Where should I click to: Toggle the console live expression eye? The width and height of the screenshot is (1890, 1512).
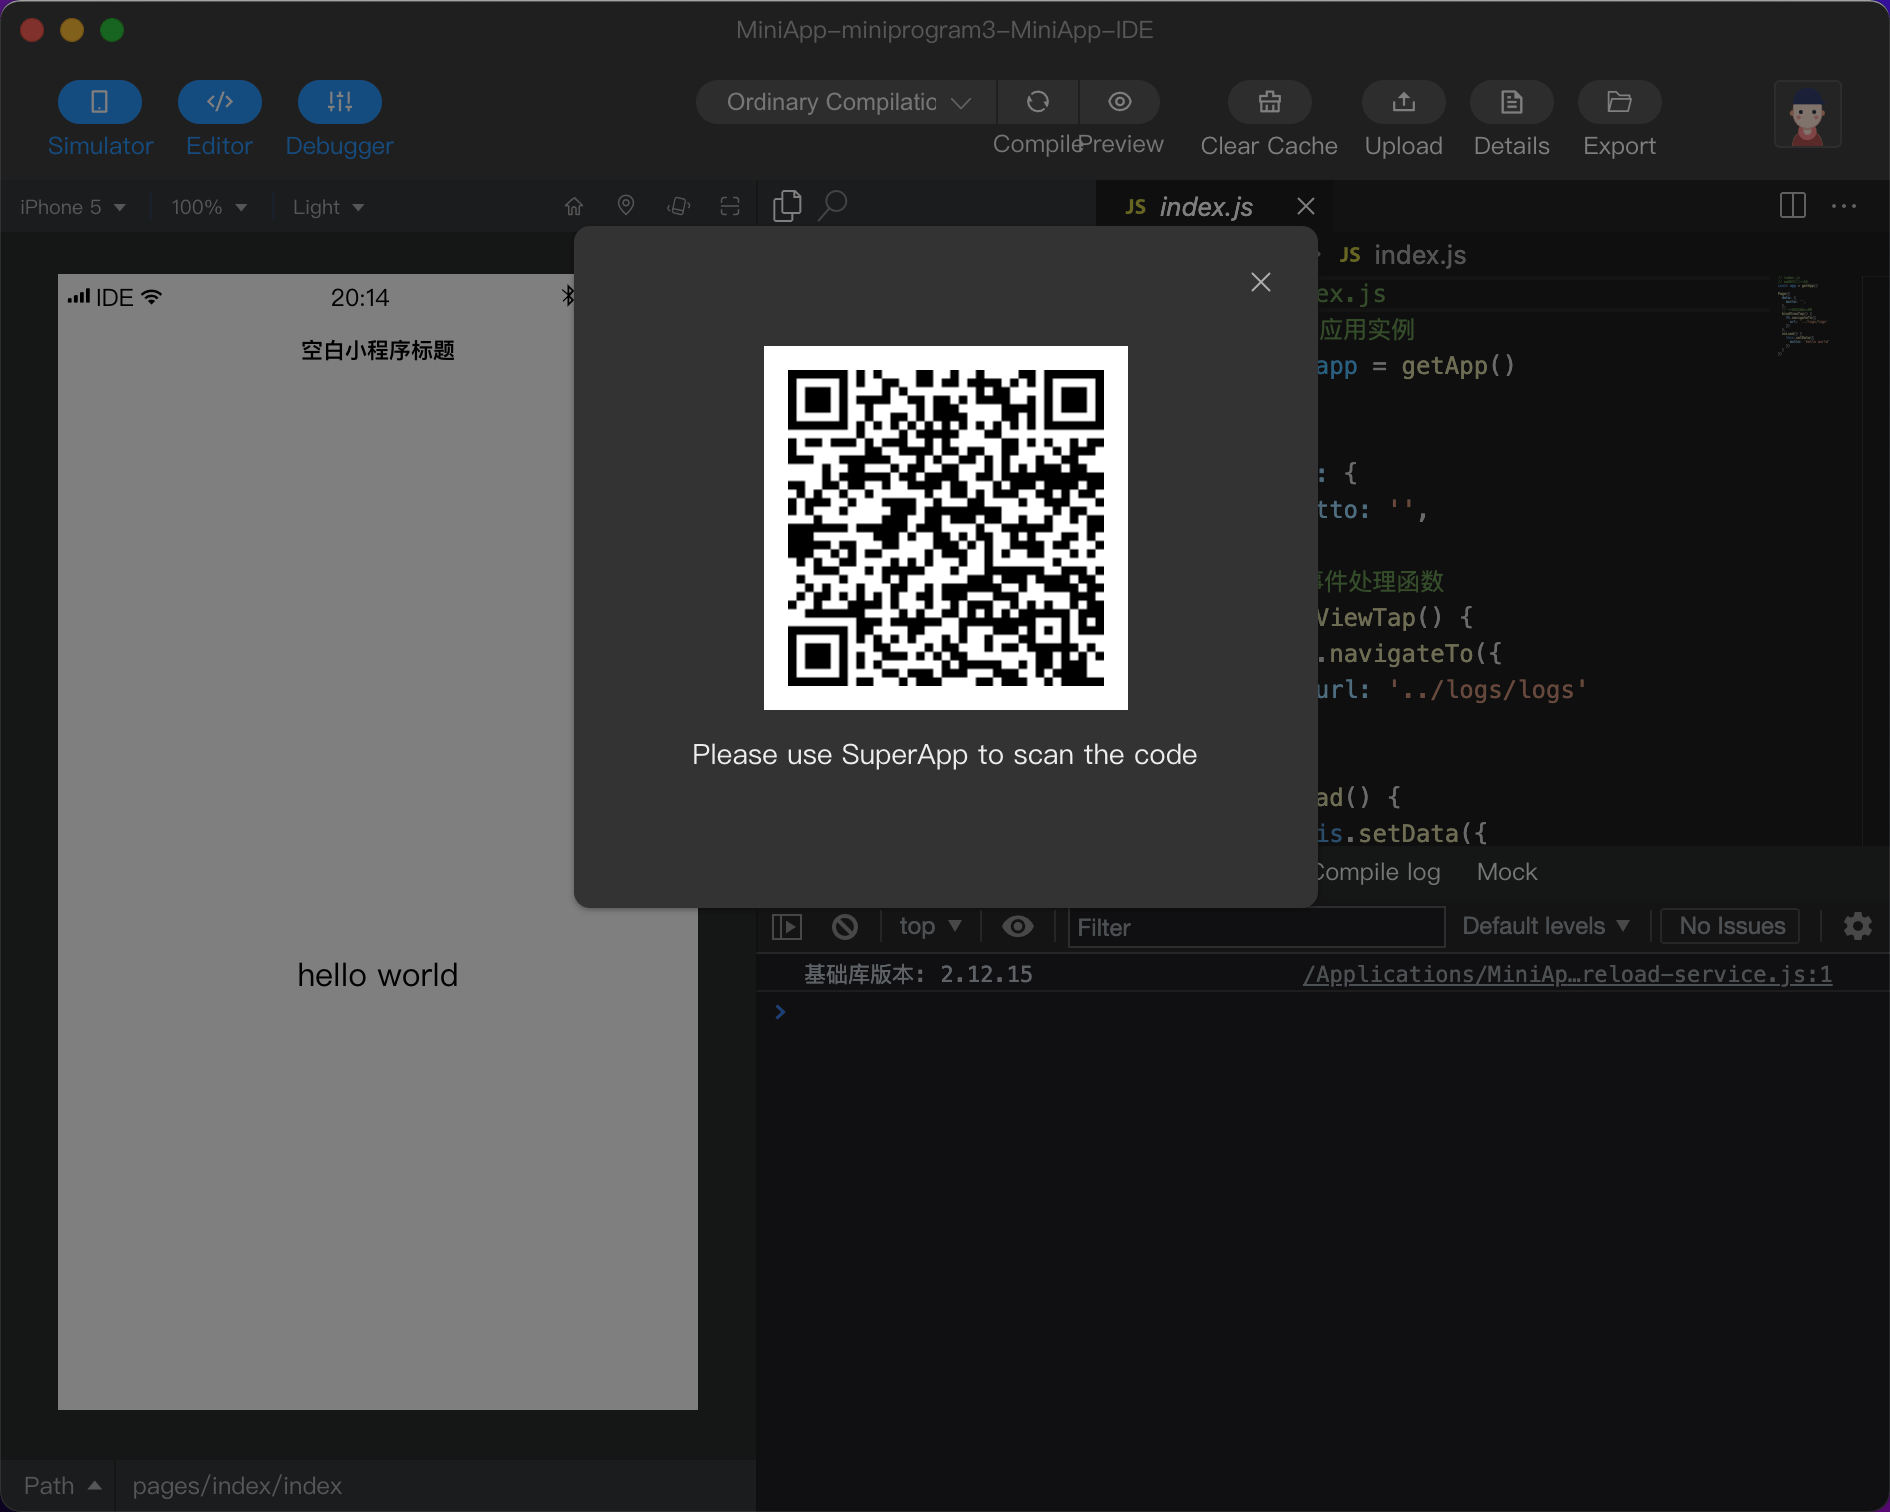(x=1018, y=926)
